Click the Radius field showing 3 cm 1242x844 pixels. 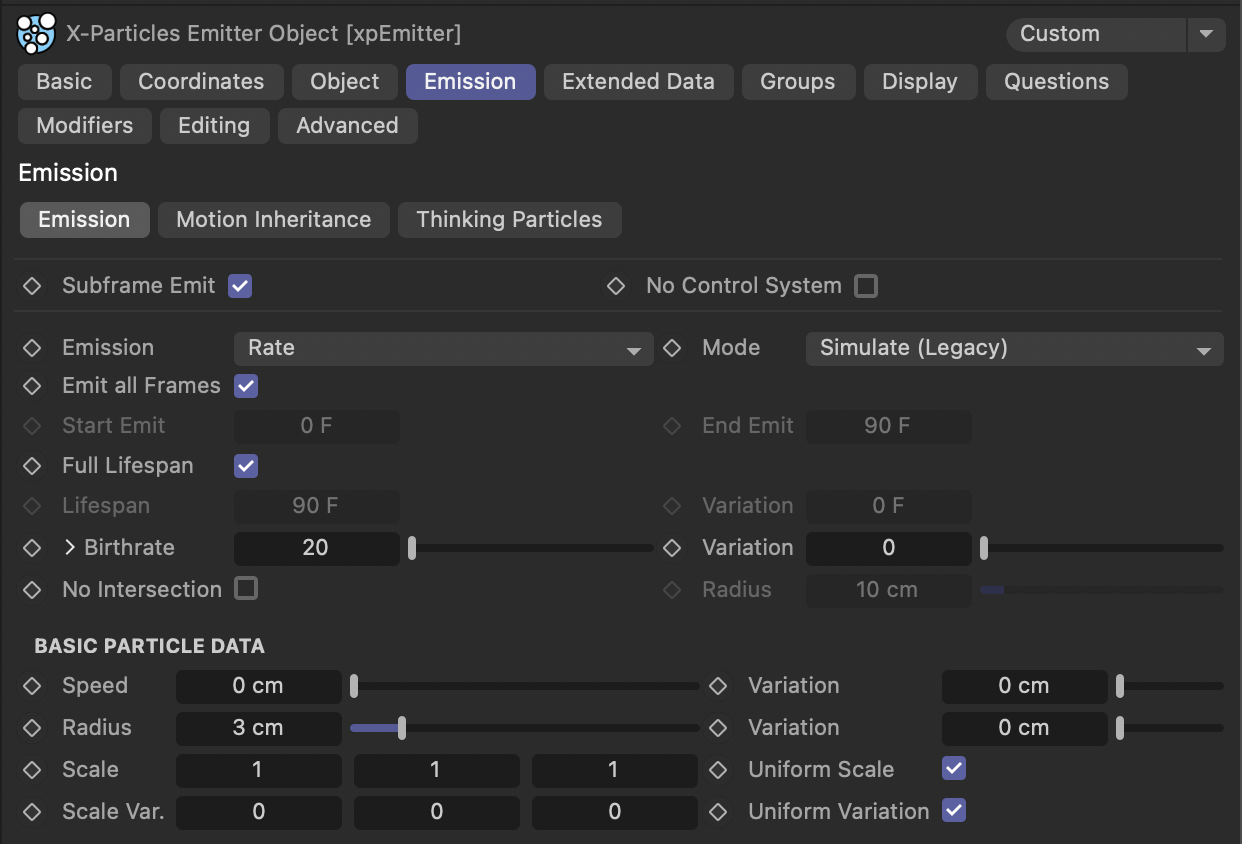click(259, 728)
